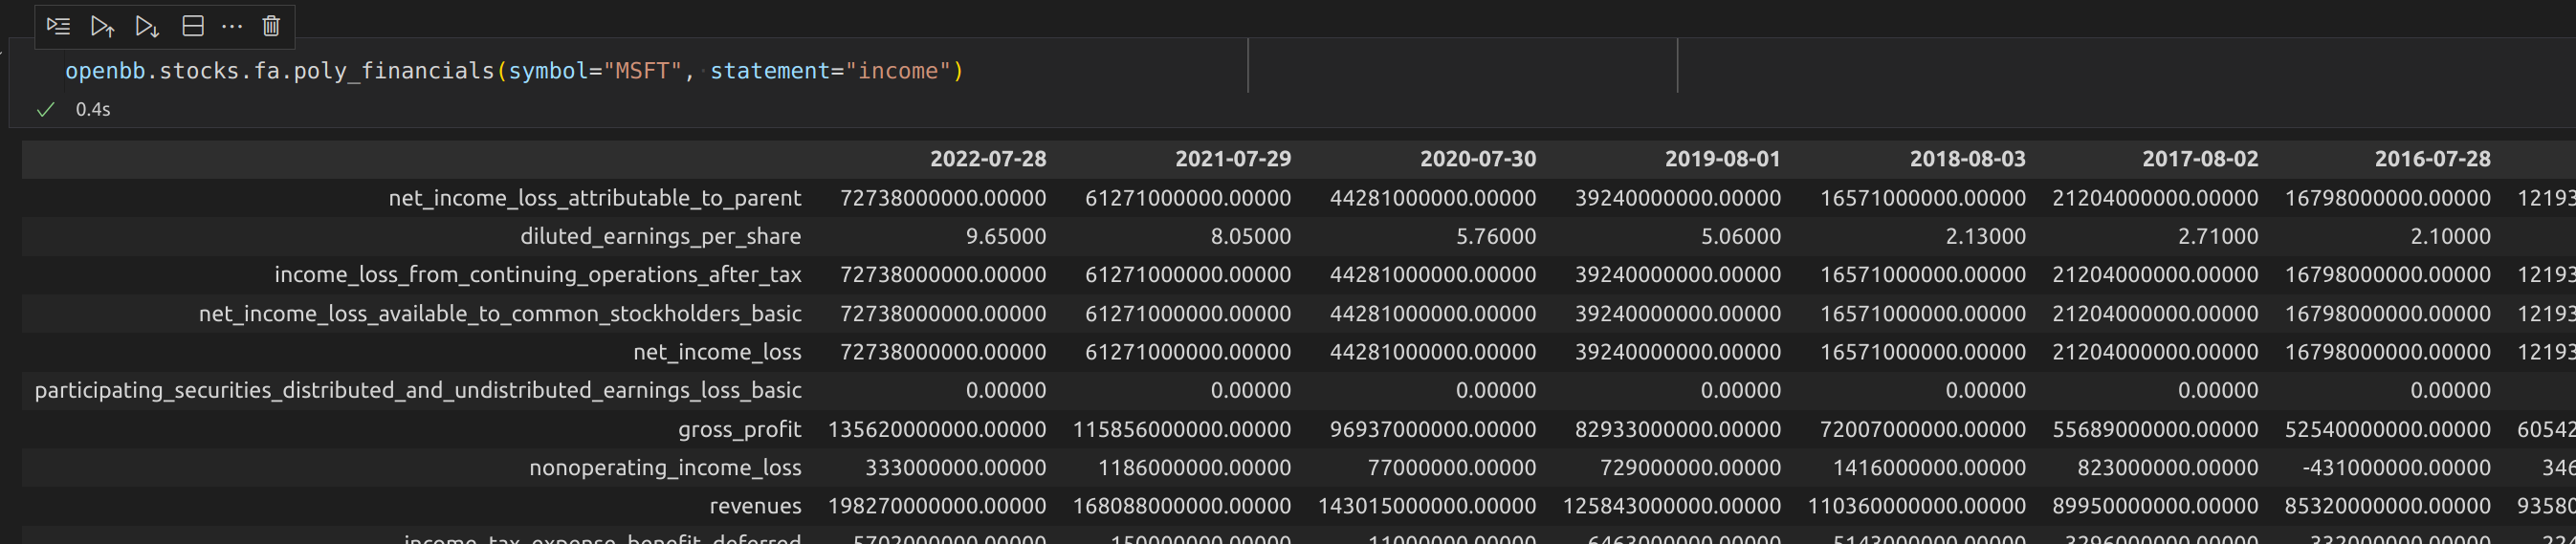This screenshot has height=544, width=2576.
Task: Click row label gross_profit
Action: (x=739, y=430)
